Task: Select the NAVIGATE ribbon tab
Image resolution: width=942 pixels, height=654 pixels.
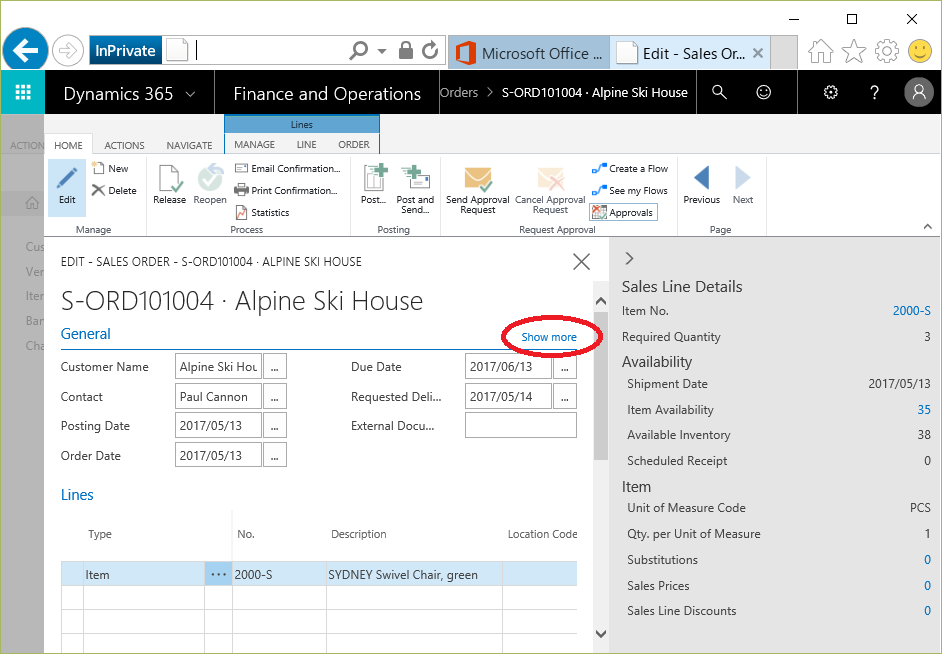Action: (189, 145)
